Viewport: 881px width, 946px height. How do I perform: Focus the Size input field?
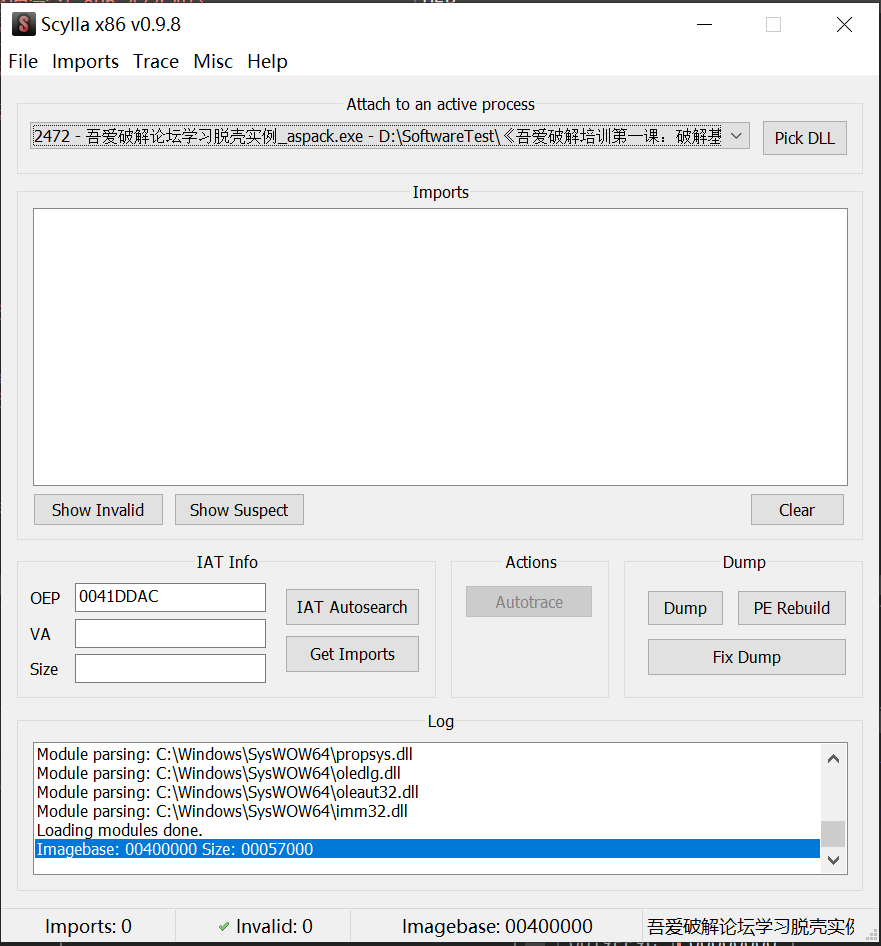[170, 669]
